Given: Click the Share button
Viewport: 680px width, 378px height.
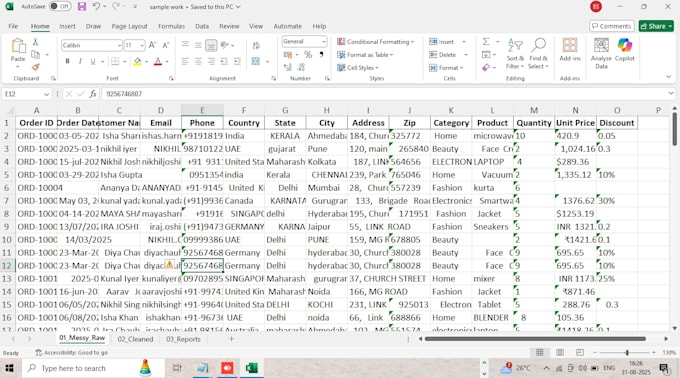Looking at the screenshot, I should coord(656,26).
